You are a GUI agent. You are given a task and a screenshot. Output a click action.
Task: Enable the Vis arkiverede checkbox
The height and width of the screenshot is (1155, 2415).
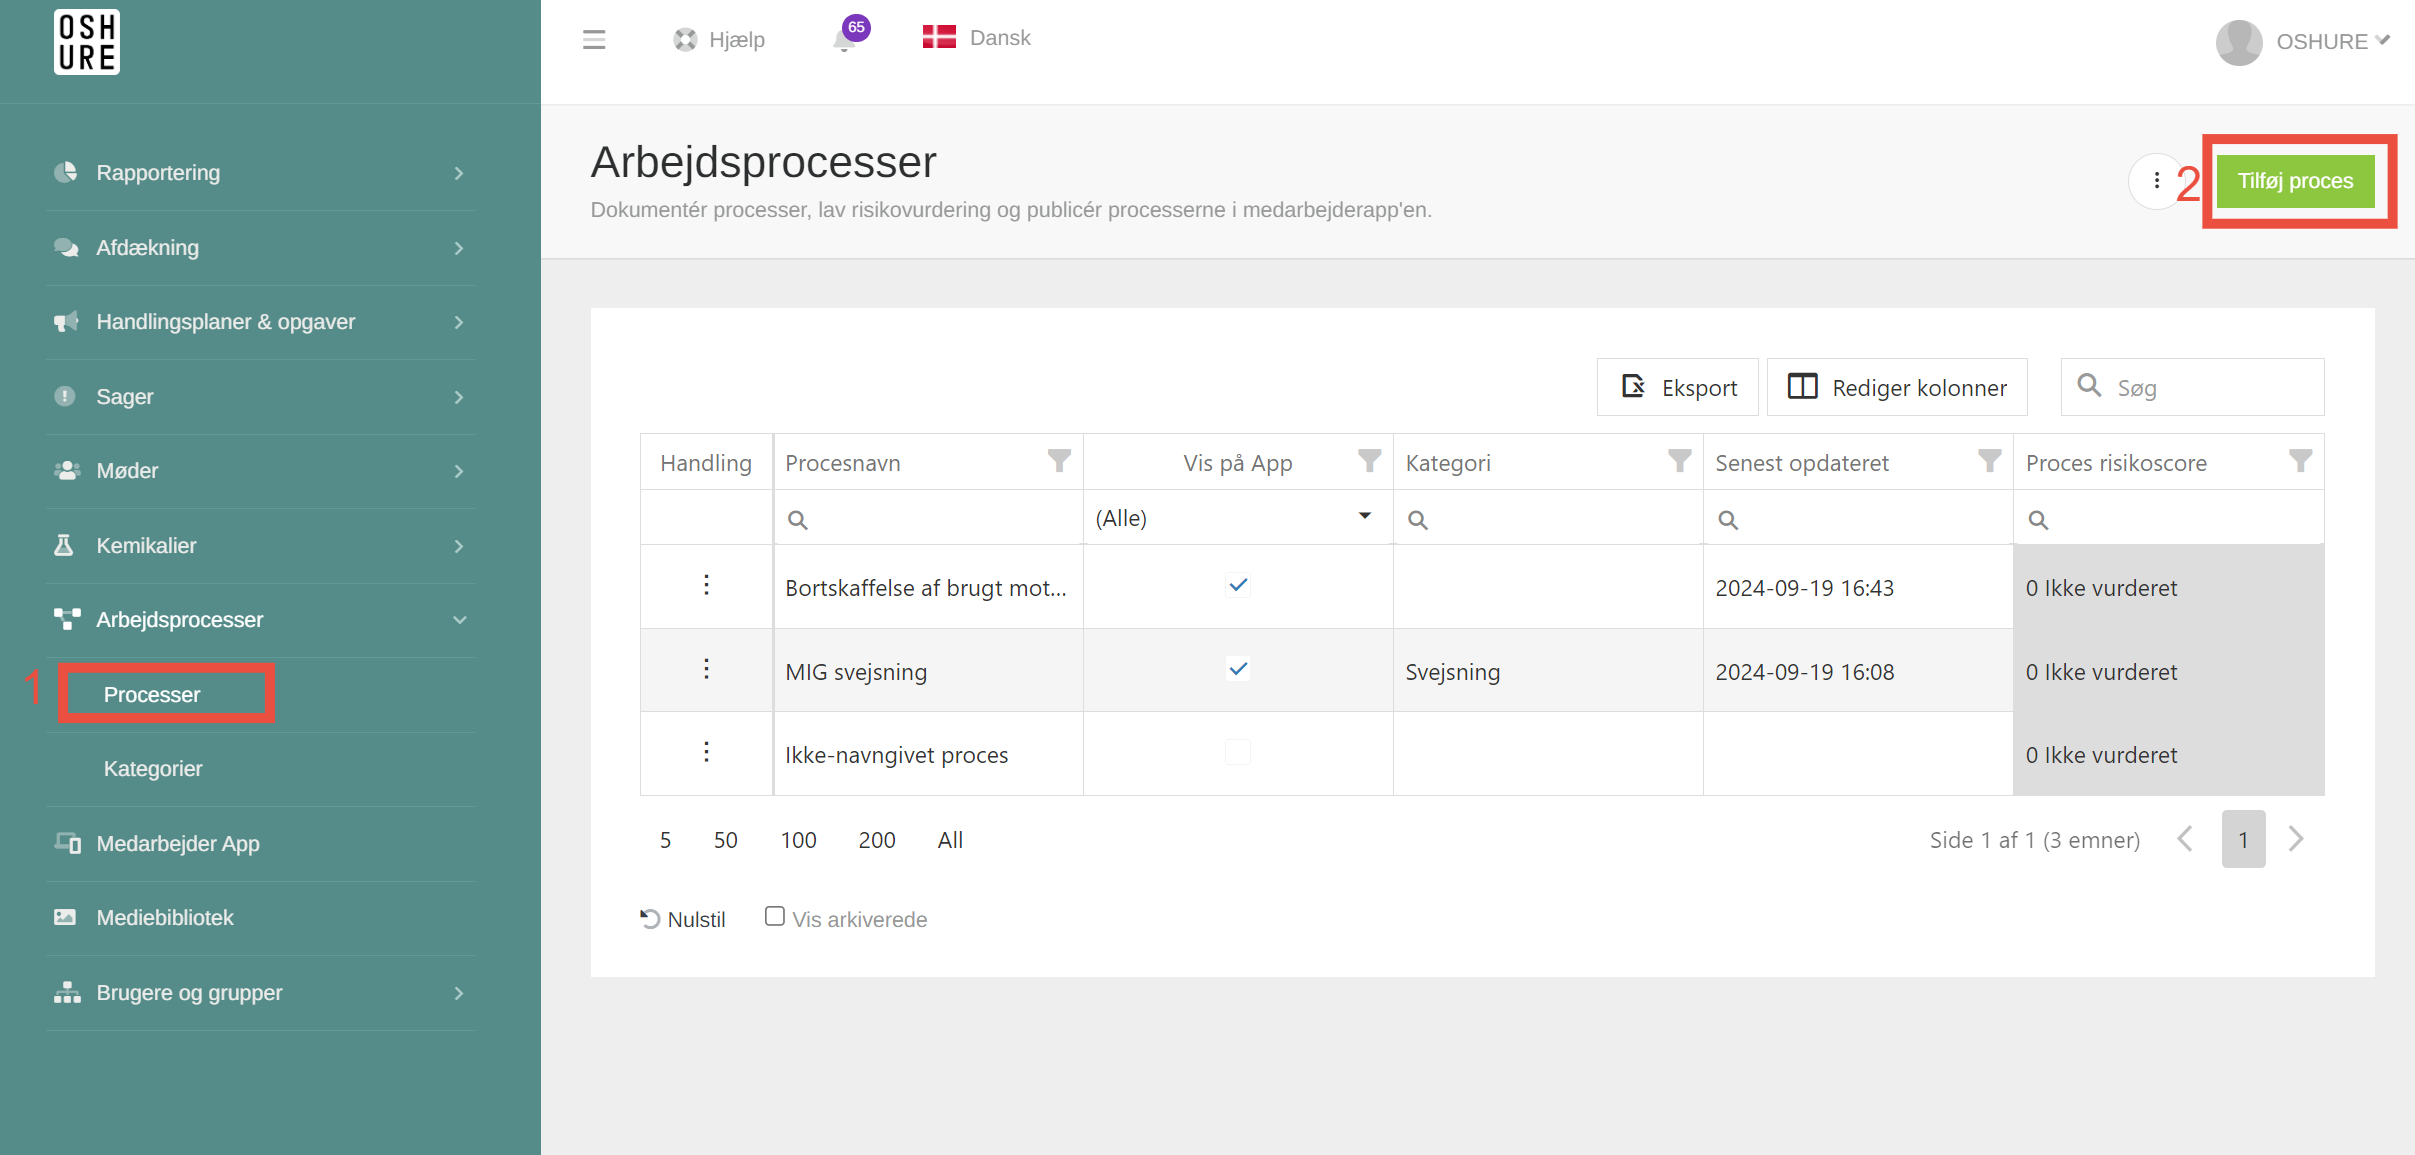click(x=775, y=916)
